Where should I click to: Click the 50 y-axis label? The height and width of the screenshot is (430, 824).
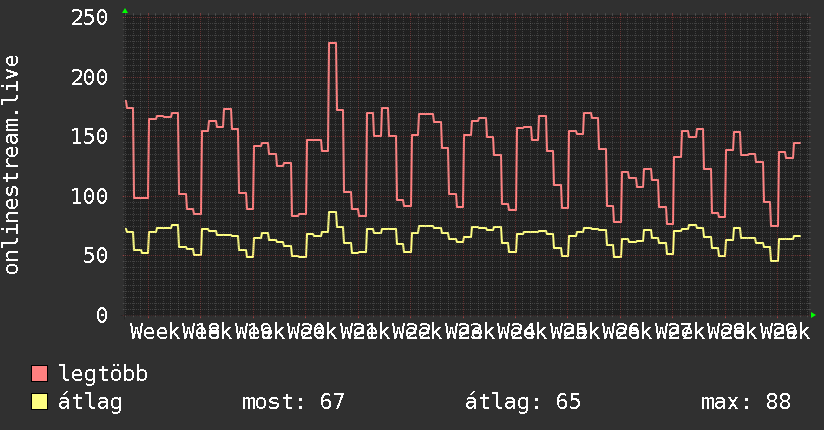(96, 256)
